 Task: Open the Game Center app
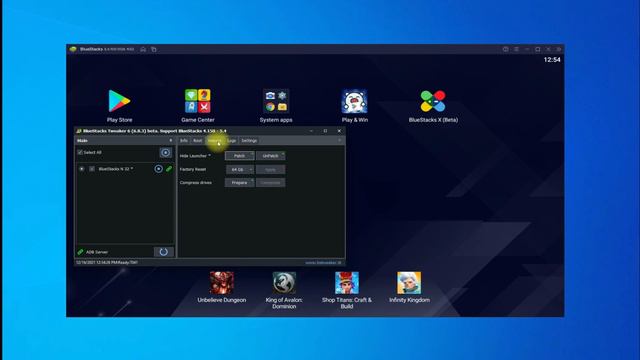click(198, 101)
